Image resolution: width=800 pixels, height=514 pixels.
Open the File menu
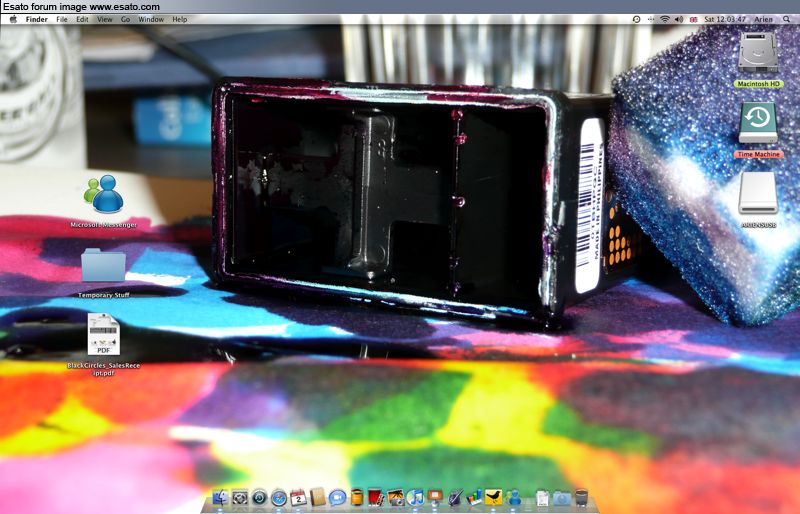click(x=62, y=19)
